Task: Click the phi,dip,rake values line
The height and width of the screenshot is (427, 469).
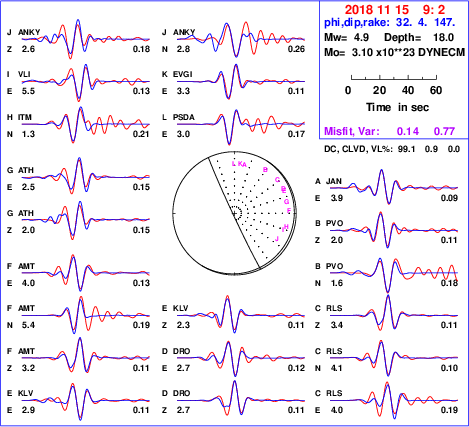Action: coord(390,22)
